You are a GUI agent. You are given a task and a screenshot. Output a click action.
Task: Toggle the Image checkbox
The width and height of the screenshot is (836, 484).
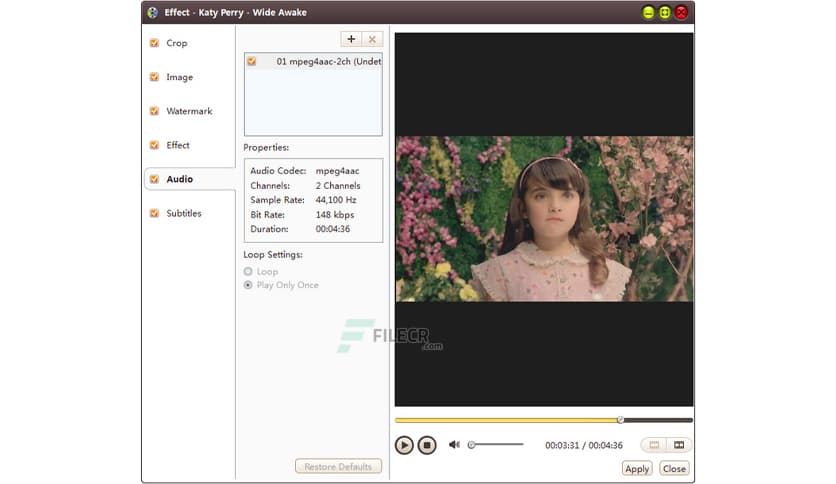tap(155, 77)
